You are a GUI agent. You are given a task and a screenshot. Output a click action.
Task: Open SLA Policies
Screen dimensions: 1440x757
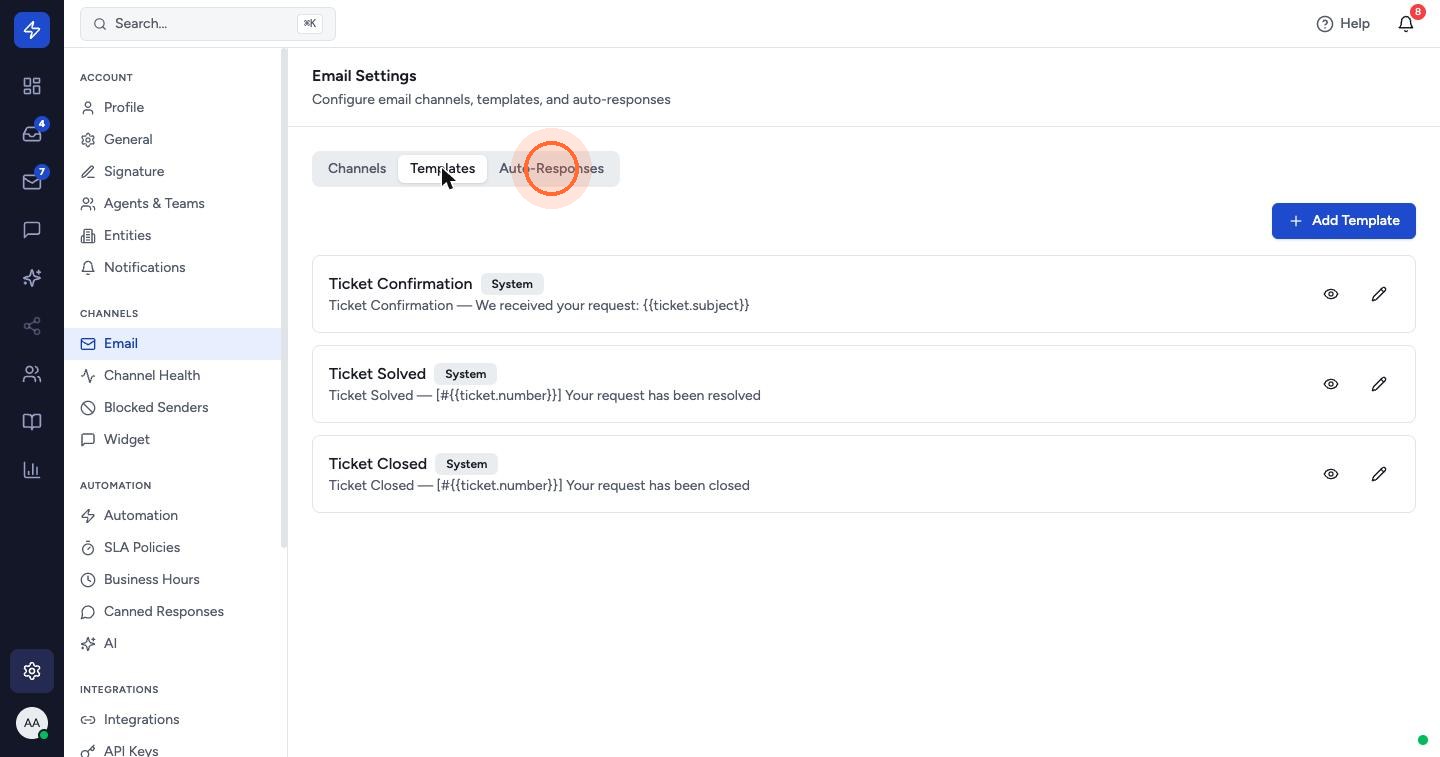(172, 547)
